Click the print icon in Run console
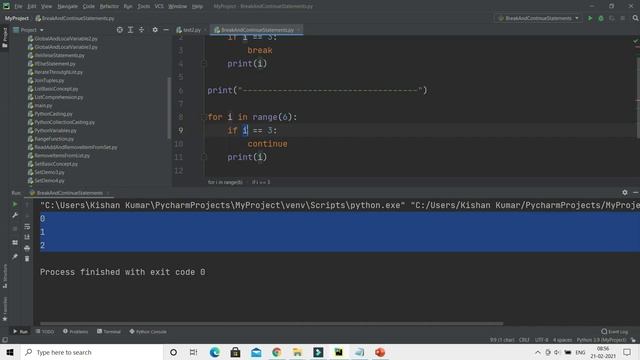 [27, 248]
